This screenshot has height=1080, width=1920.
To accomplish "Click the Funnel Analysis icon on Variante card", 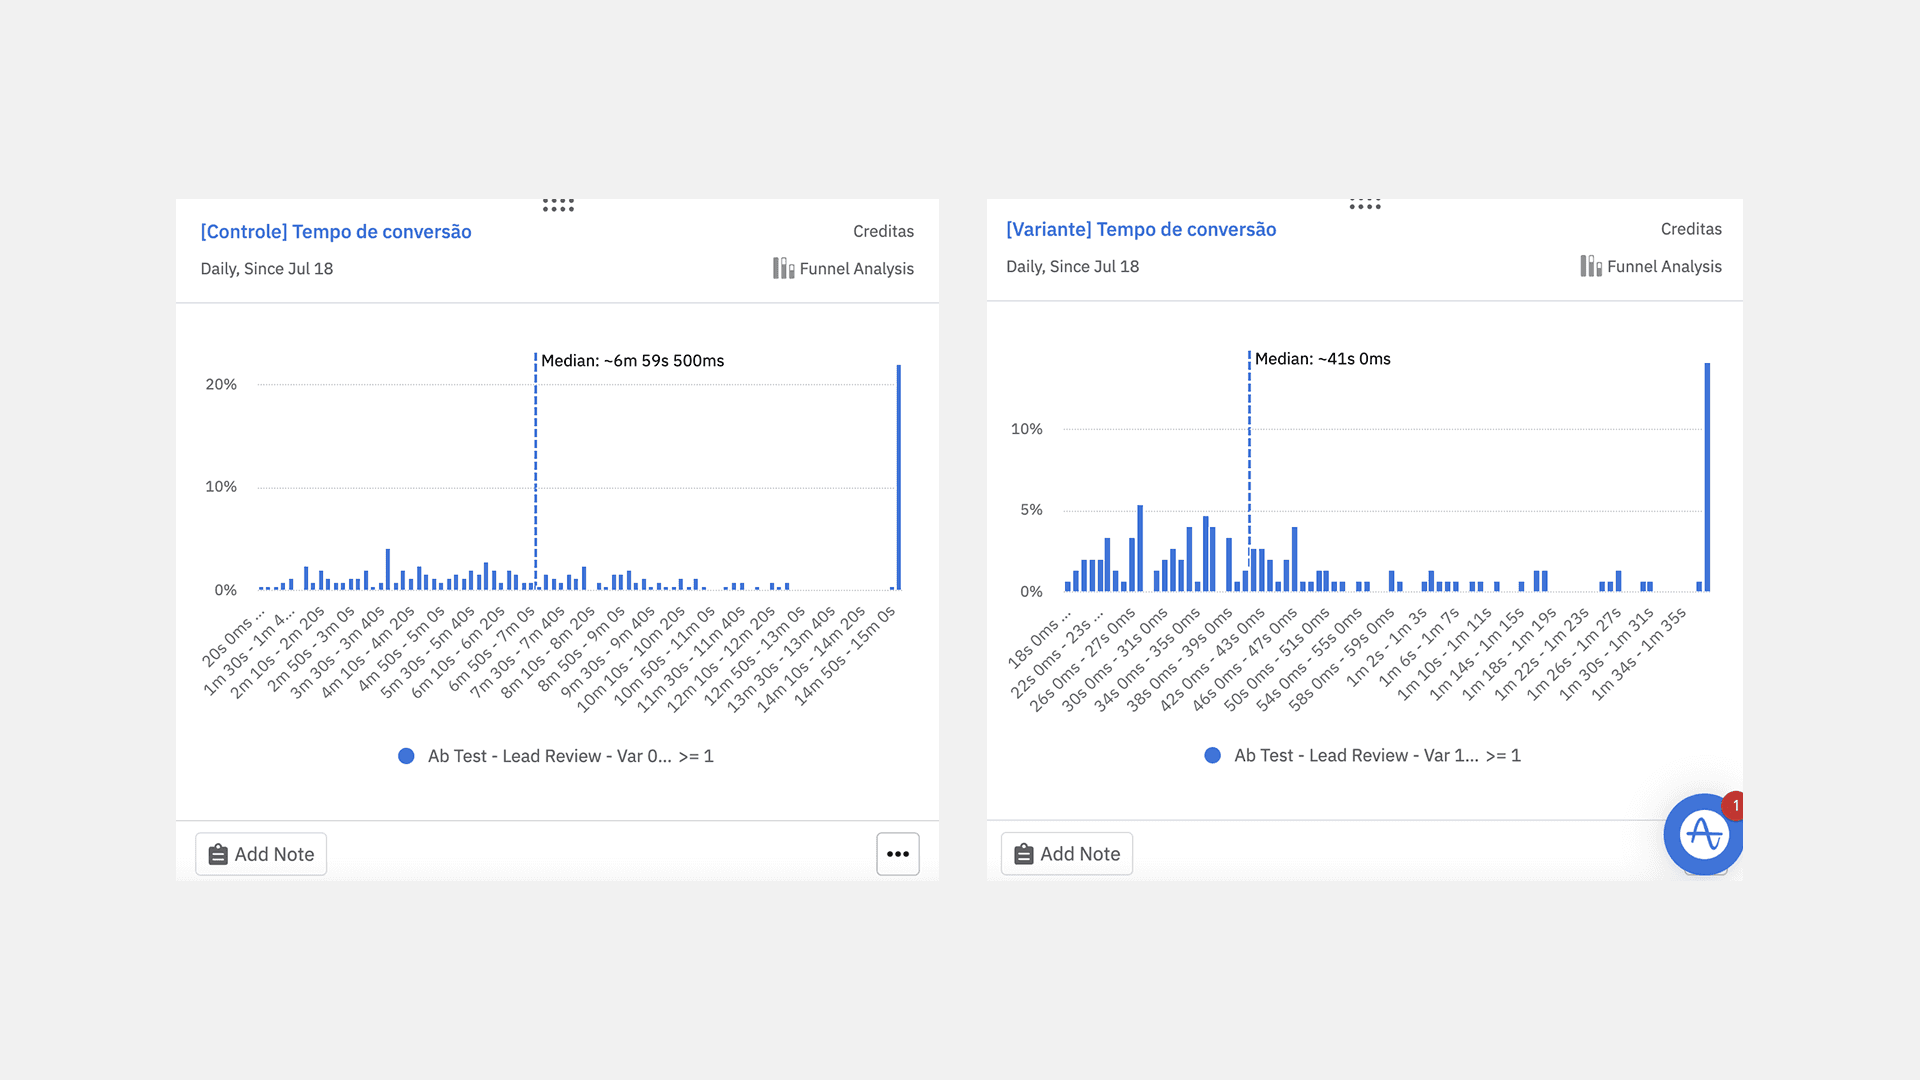I will 1590,266.
